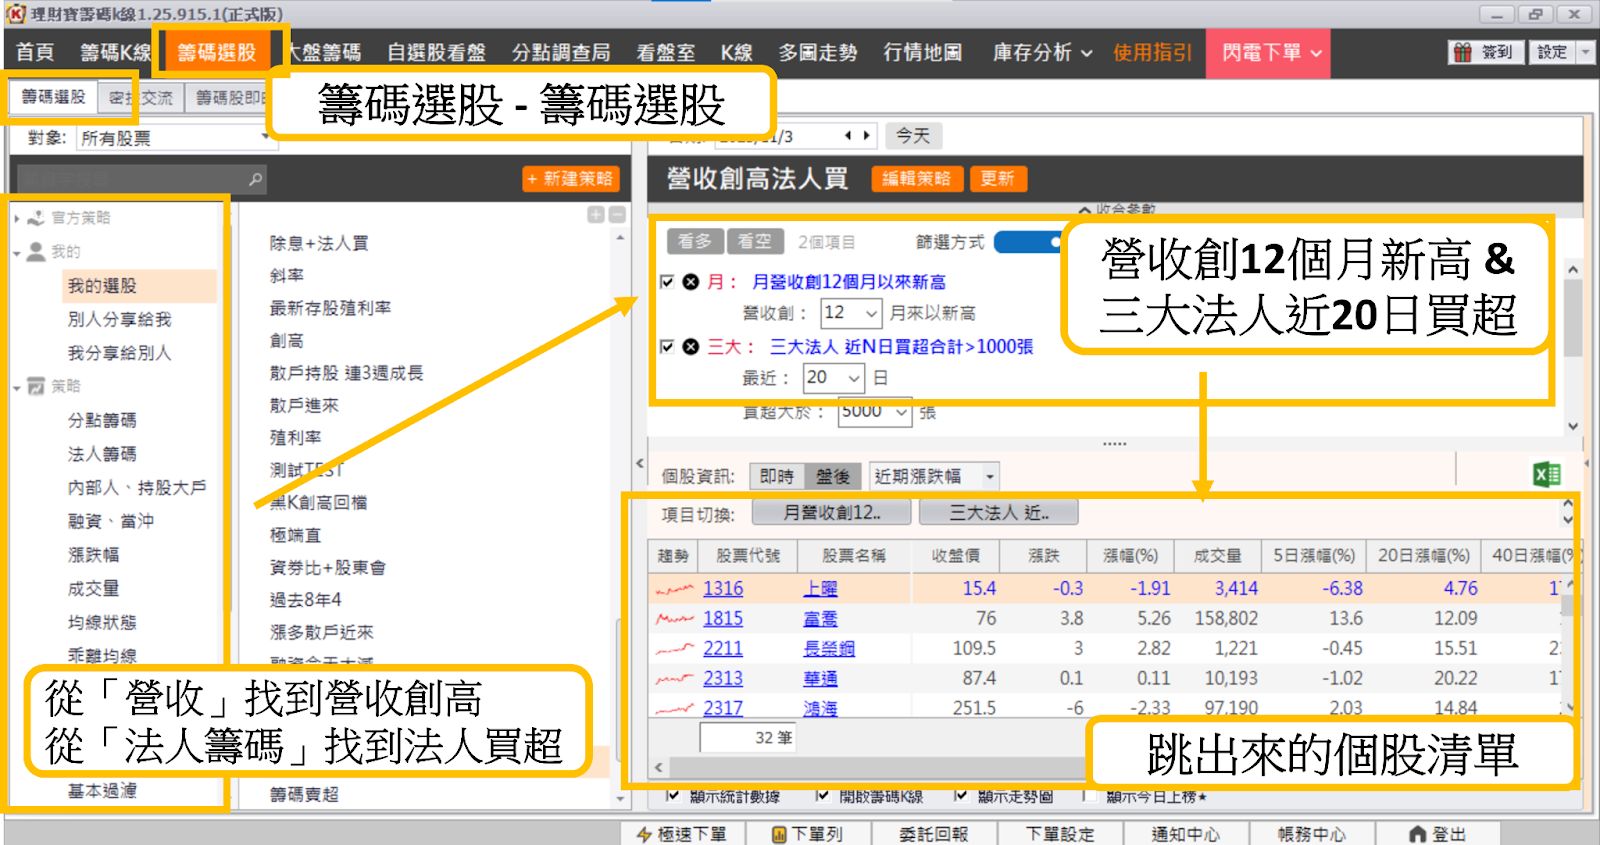Open 下單設定 in the bottom bar
This screenshot has height=845, width=1600.
coord(1061,834)
